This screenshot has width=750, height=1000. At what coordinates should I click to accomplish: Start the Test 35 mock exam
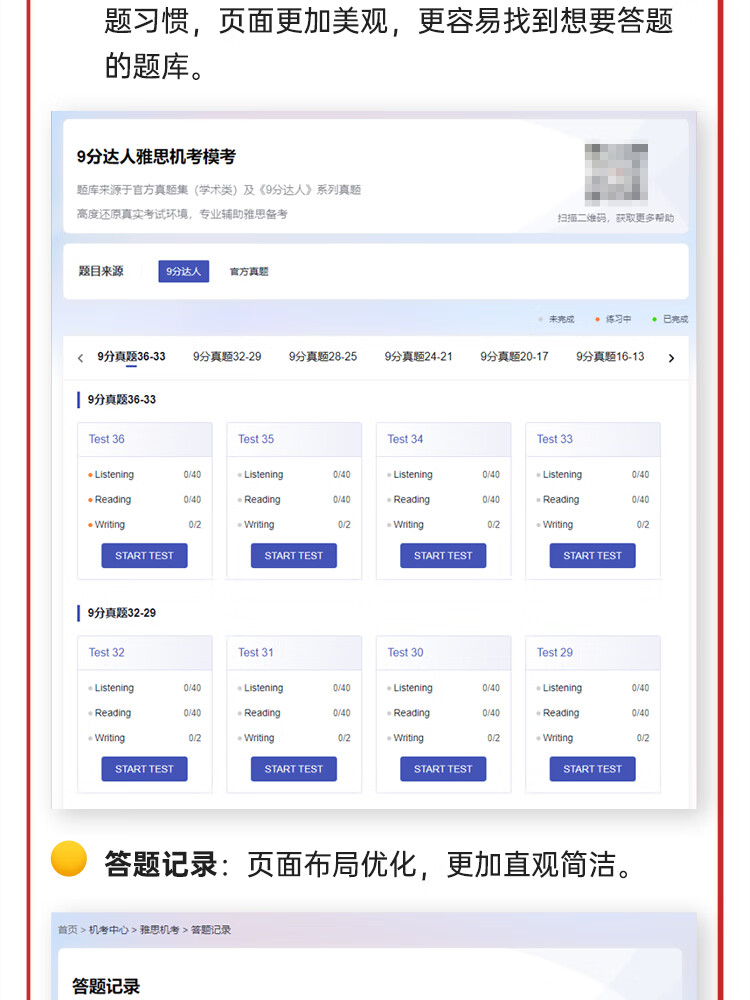(x=294, y=556)
